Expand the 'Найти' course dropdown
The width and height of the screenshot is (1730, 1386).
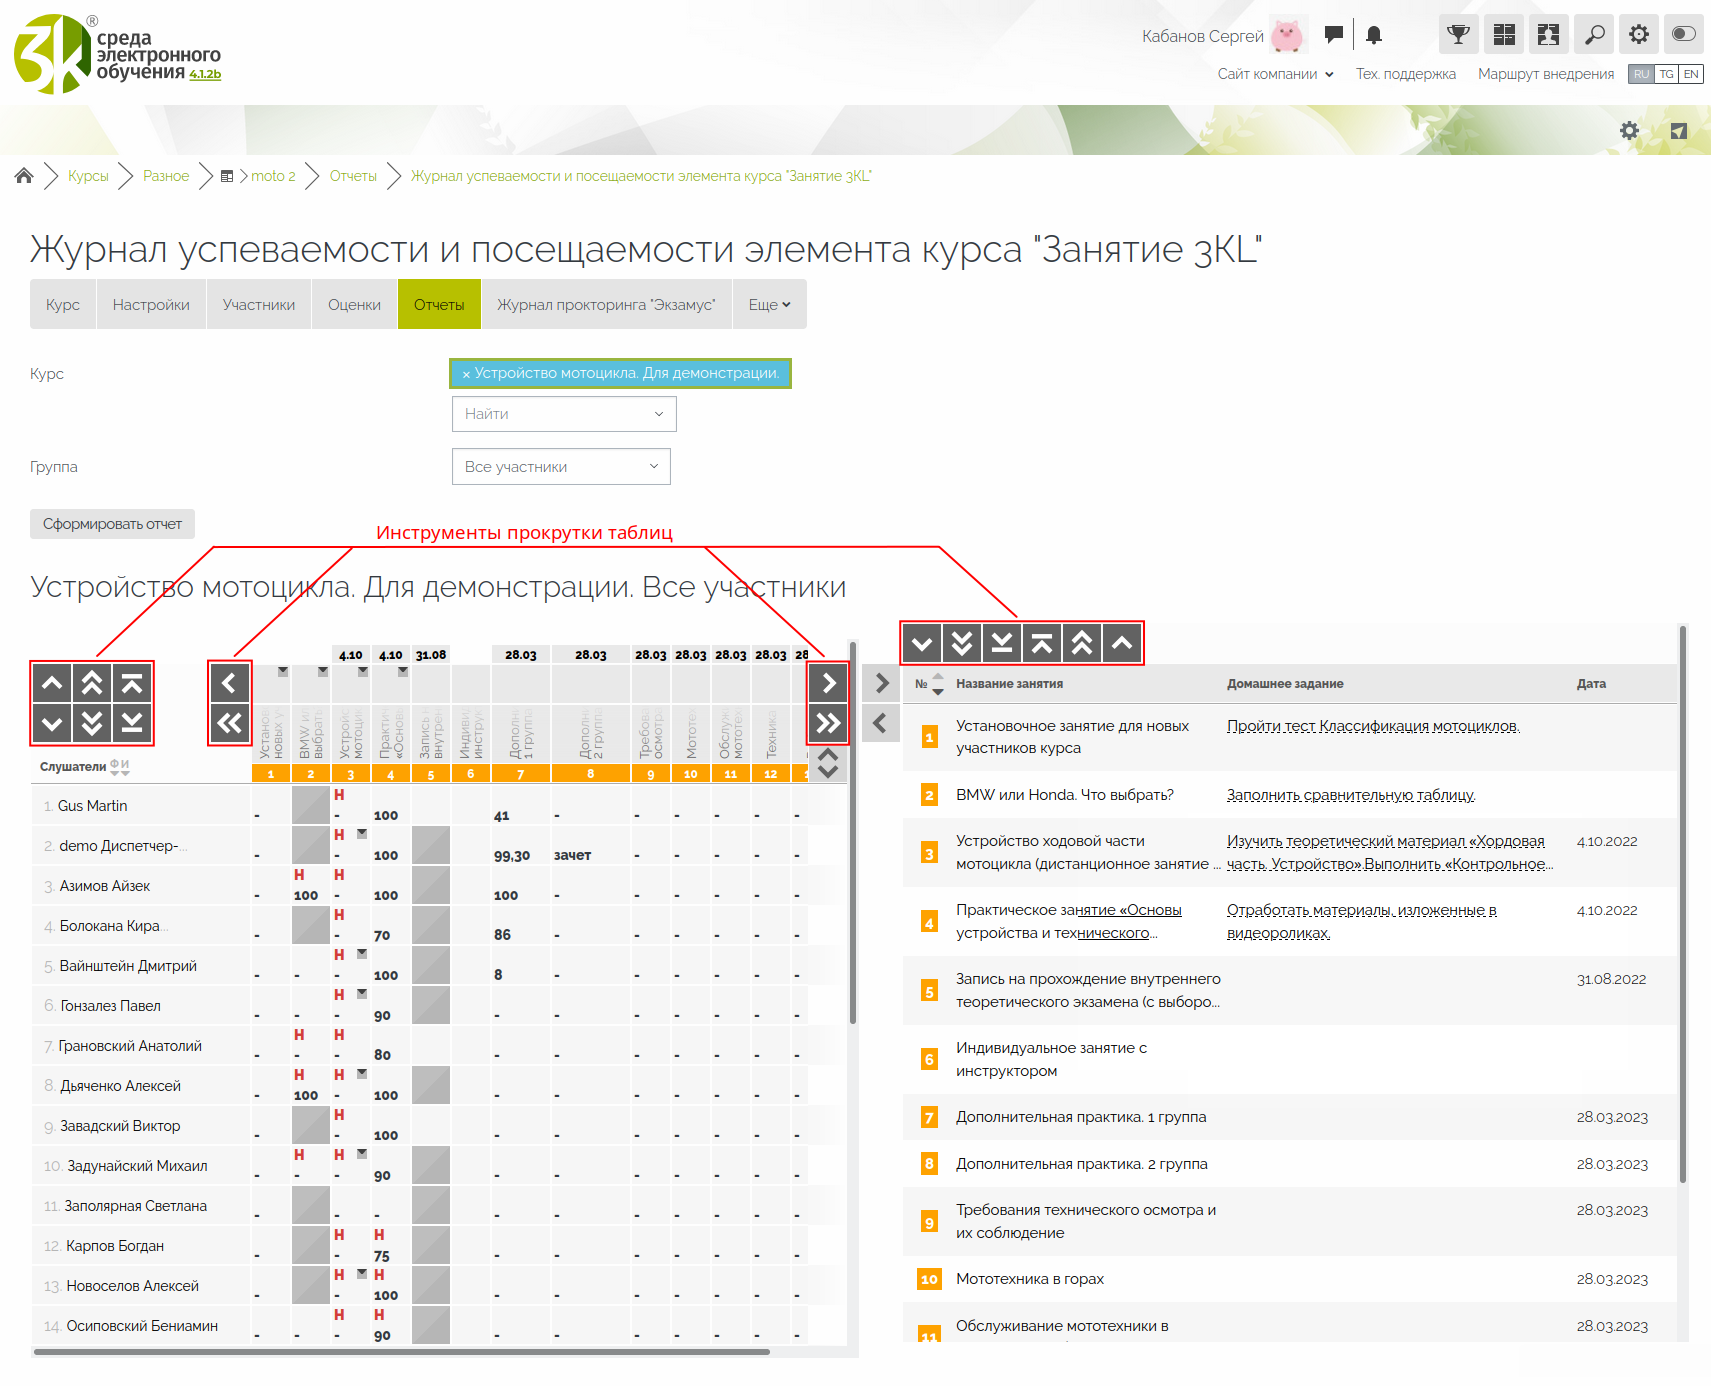pos(564,414)
